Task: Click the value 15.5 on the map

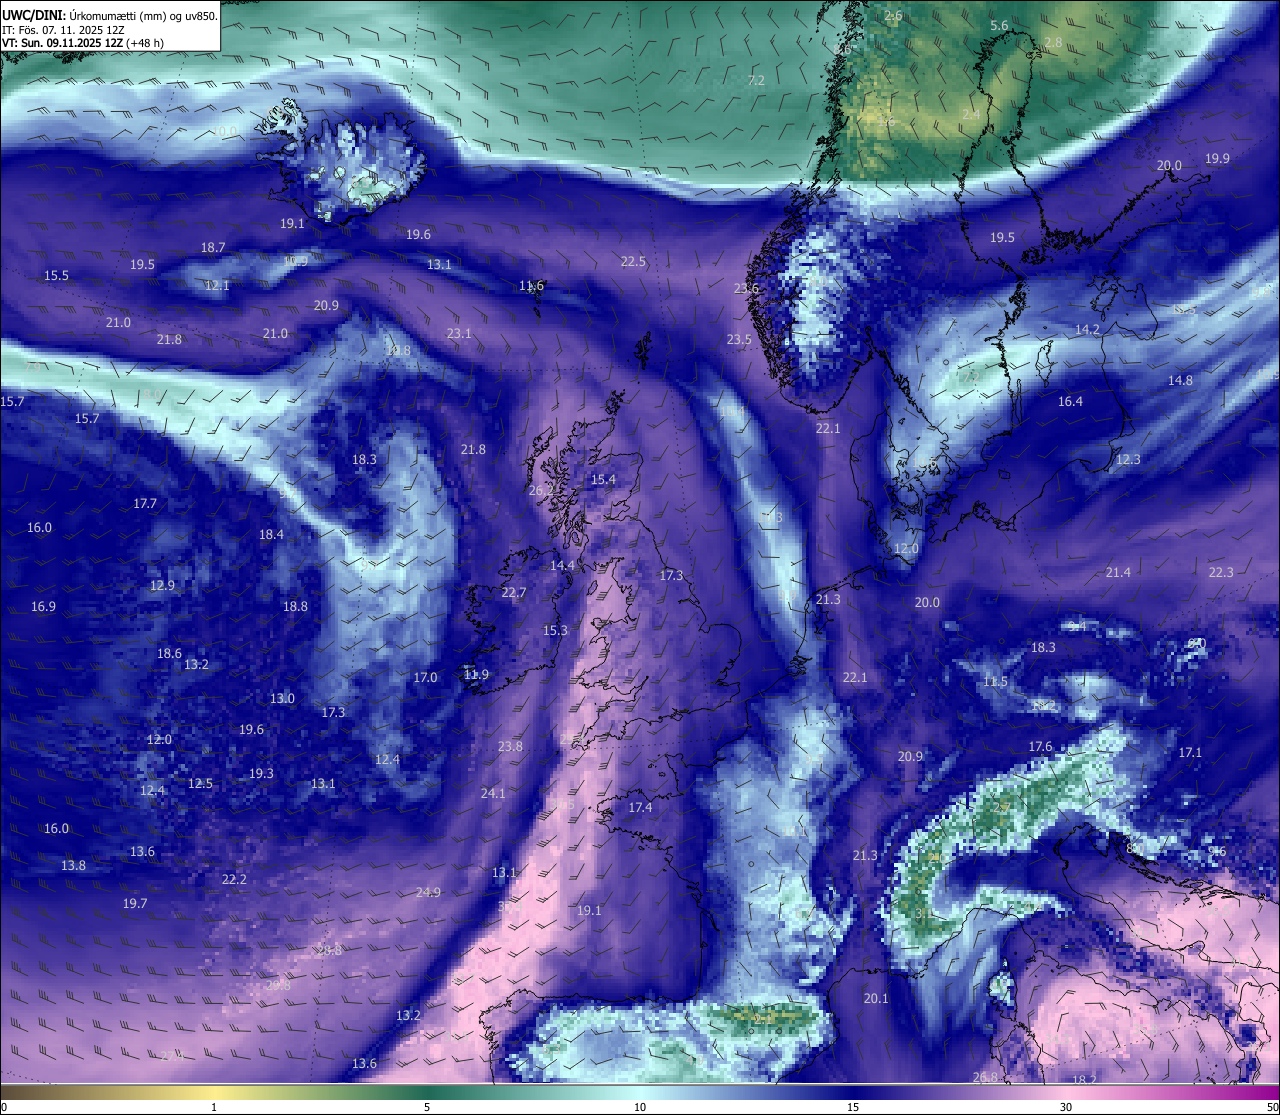Action: [x=56, y=275]
